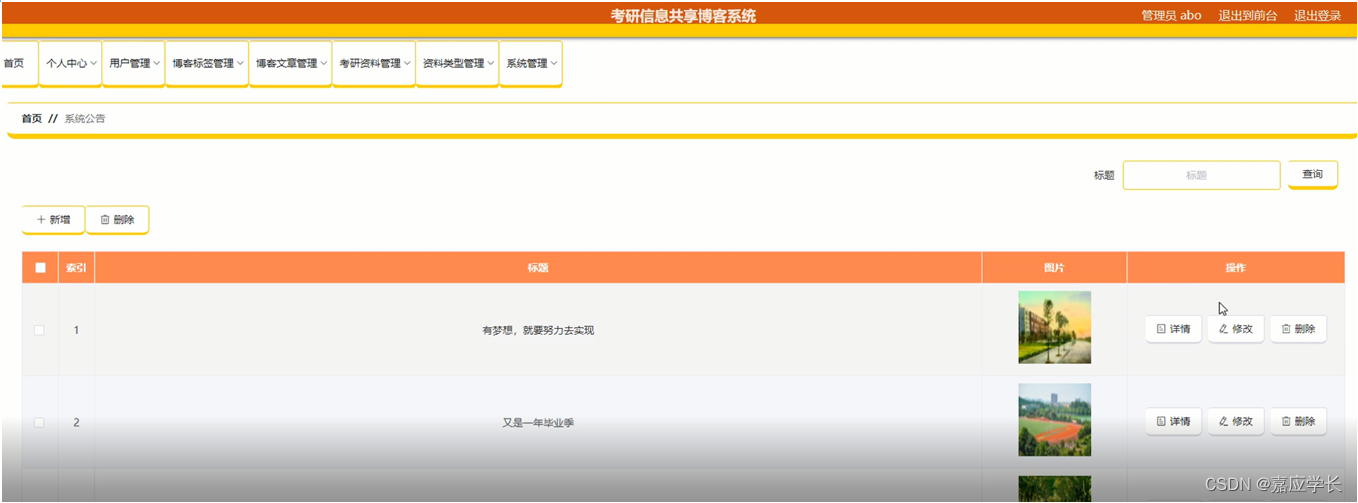Click the 图片 column header
Screen dimensions: 1358x503
(1054, 268)
